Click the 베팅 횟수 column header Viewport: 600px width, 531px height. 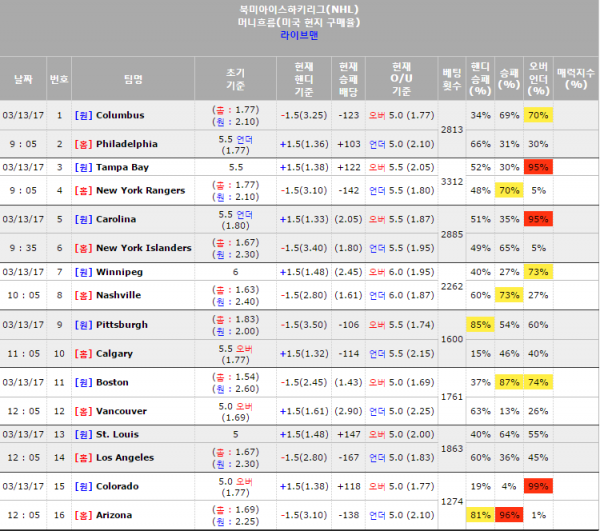pos(452,79)
